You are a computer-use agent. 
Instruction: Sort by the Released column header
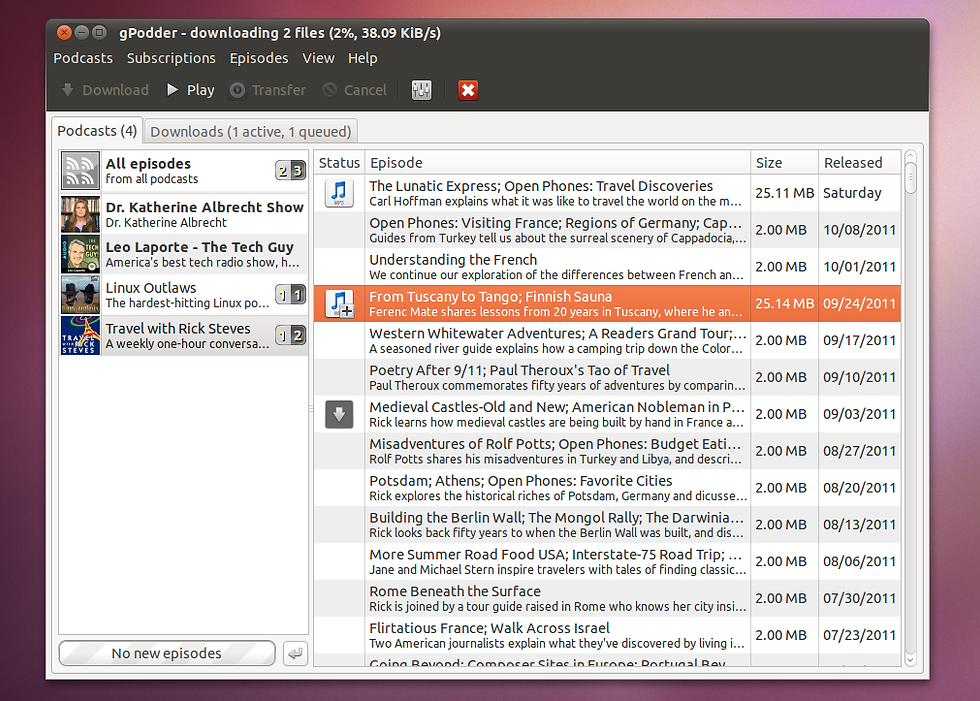[859, 163]
